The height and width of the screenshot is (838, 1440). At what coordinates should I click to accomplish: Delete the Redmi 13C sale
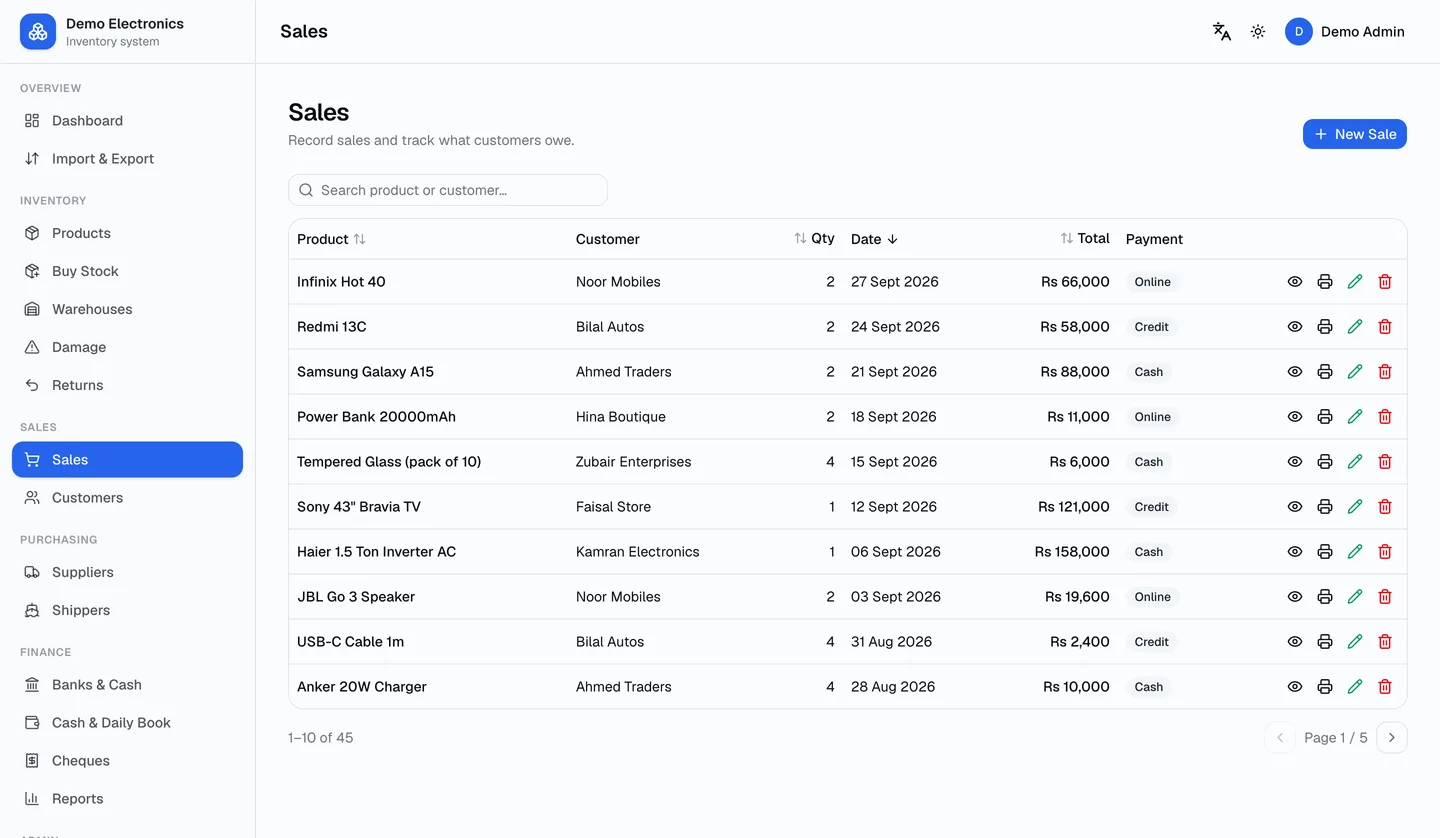coord(1385,327)
